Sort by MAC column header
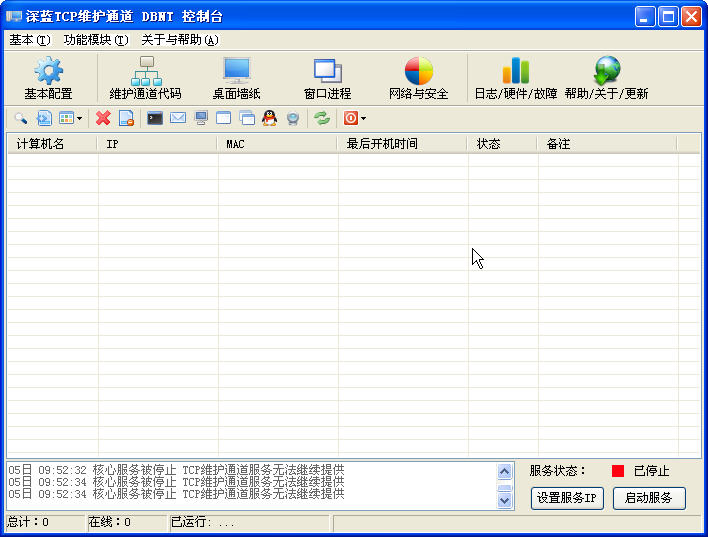The image size is (708, 537). tap(277, 144)
